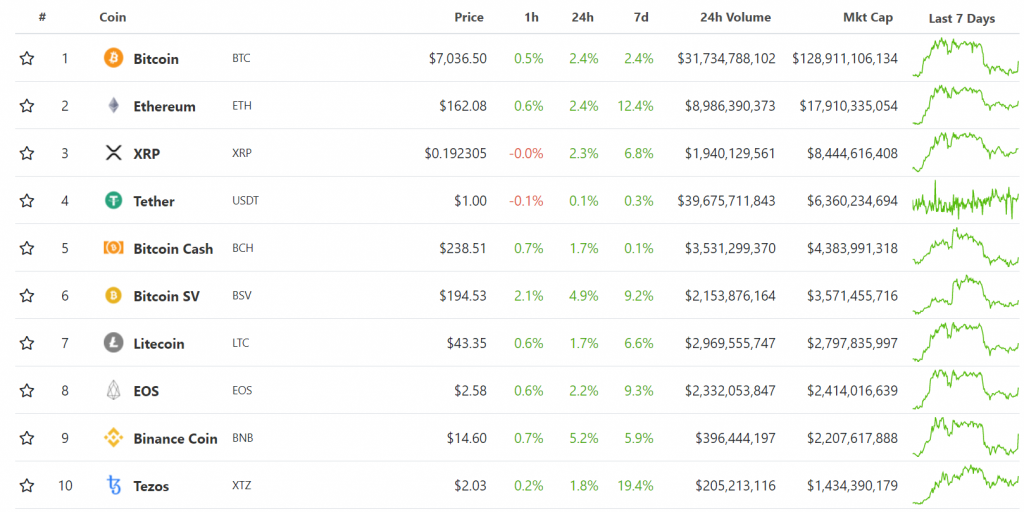Click the Bitcoin orange logo icon
The height and width of the screenshot is (512, 1024).
[114, 58]
